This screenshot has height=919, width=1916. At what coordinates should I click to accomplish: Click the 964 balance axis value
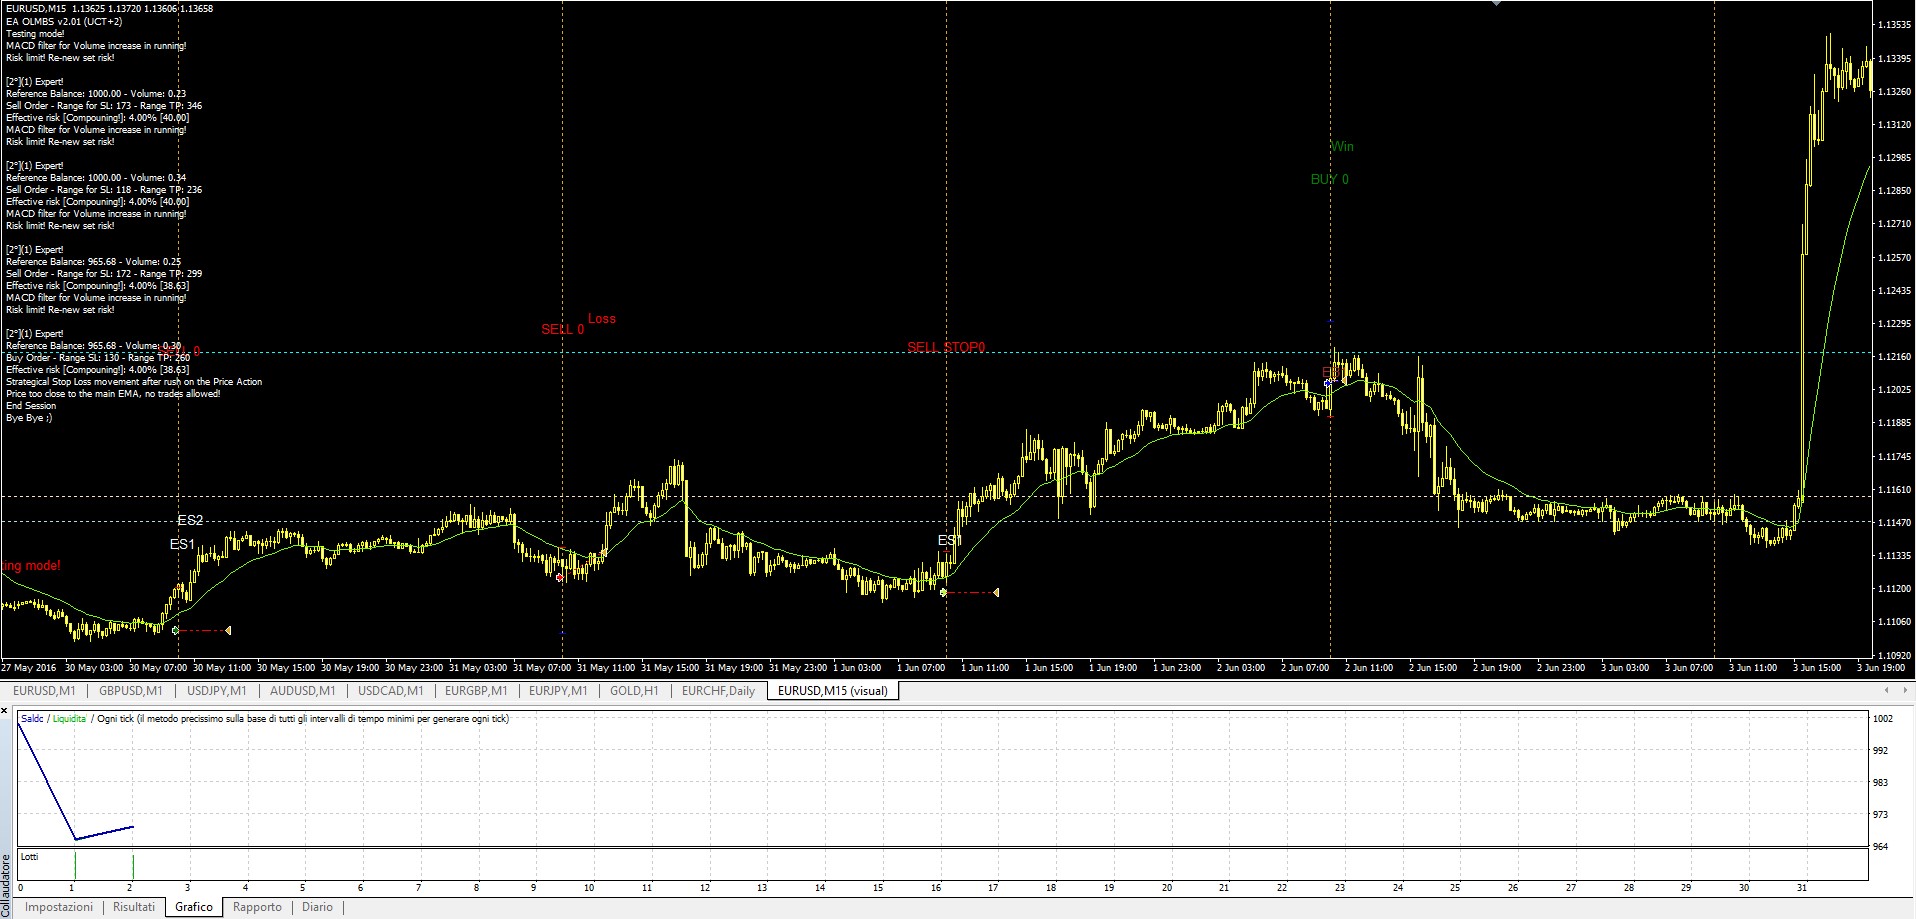[x=1881, y=847]
